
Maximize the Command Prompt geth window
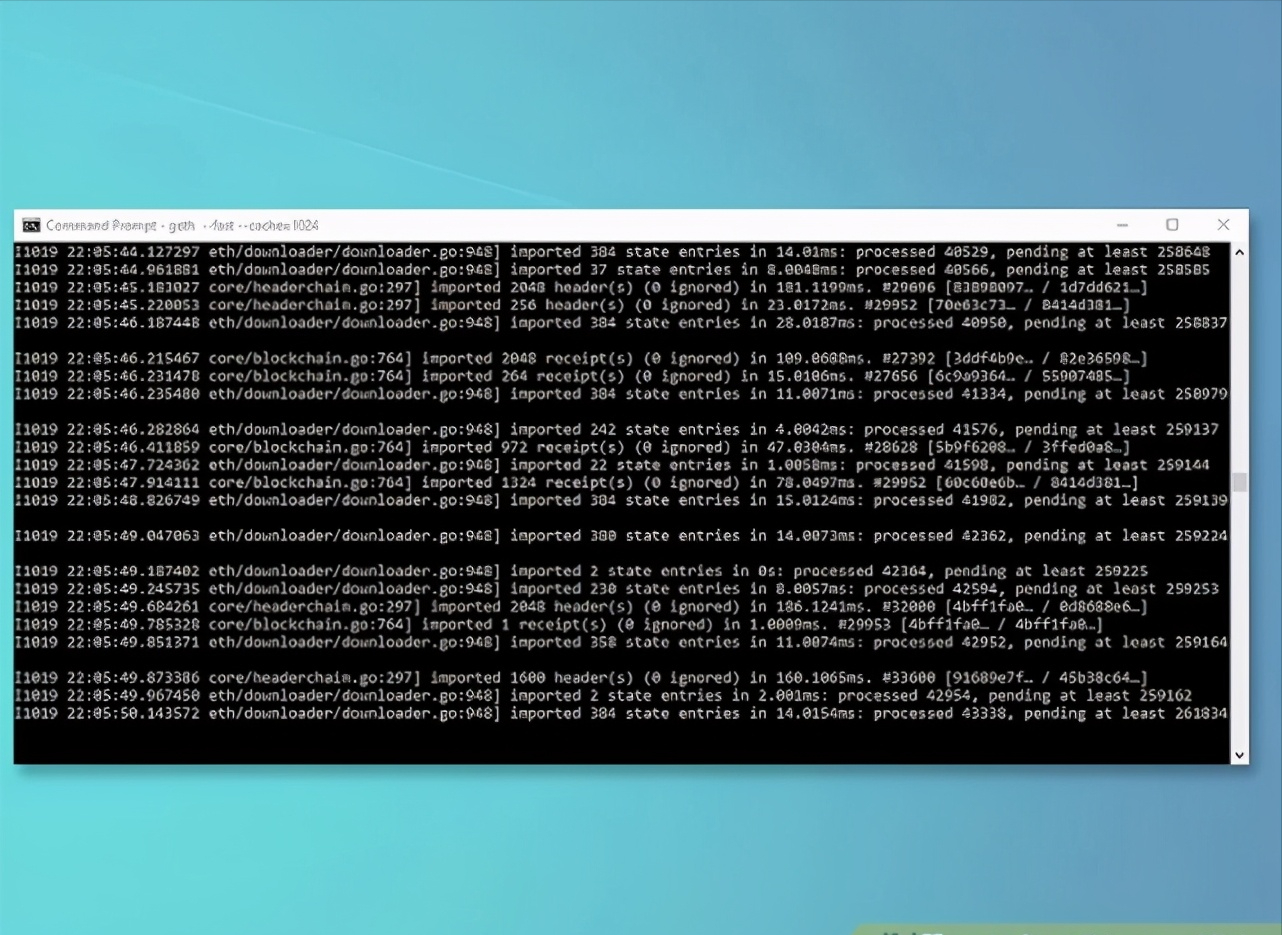[x=1172, y=225]
